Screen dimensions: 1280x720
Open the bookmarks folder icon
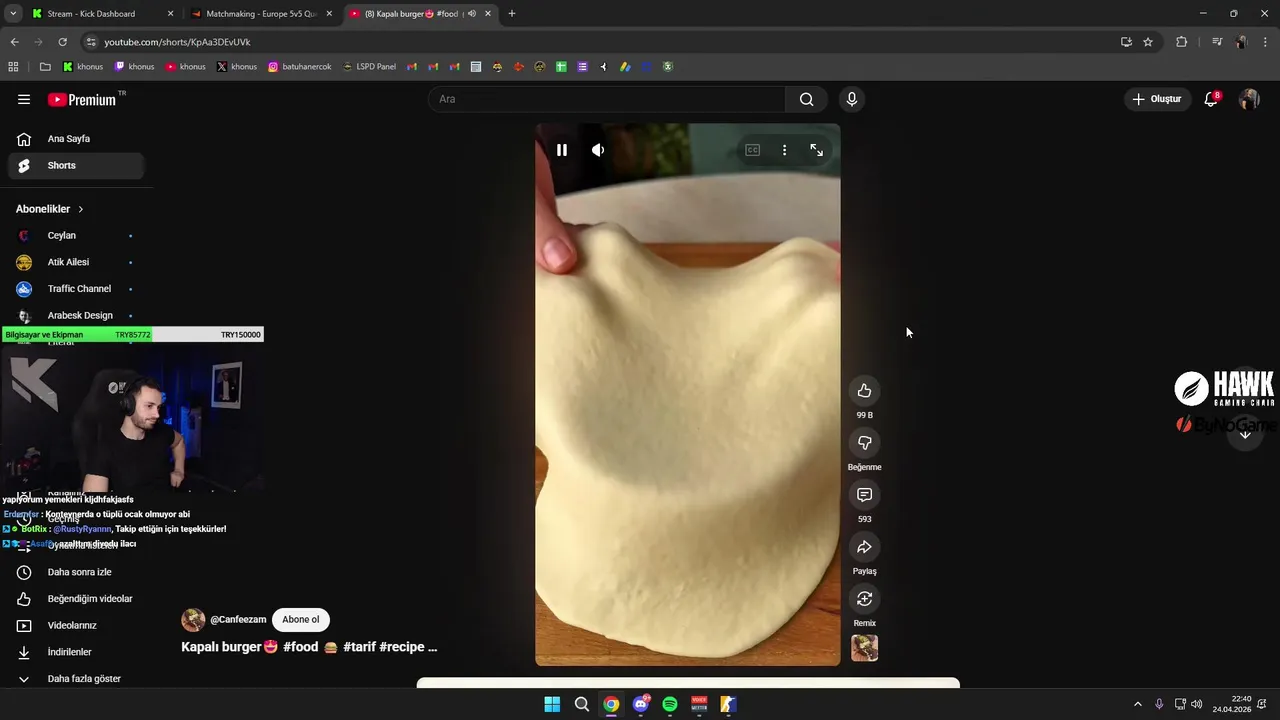coord(45,67)
